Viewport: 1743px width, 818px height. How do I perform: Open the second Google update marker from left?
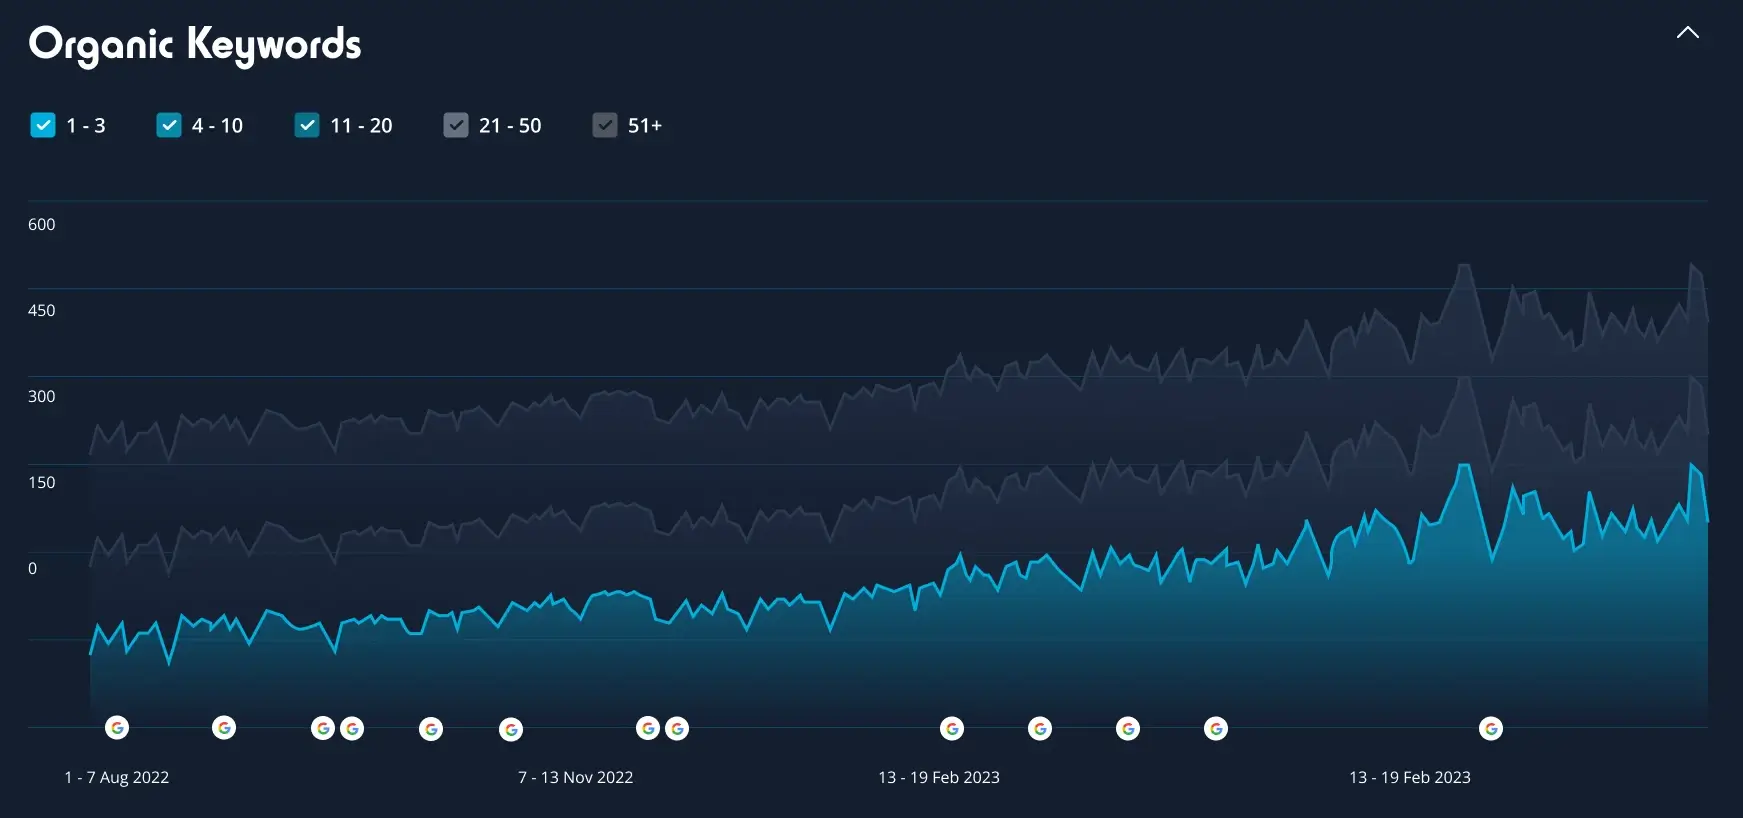pyautogui.click(x=224, y=728)
